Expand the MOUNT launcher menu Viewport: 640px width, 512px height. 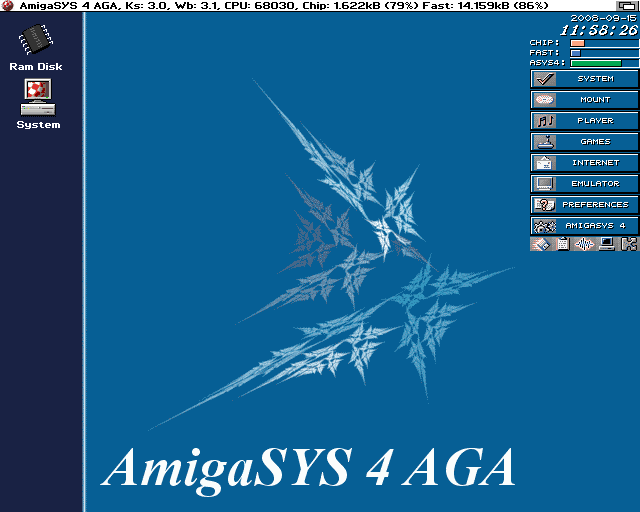tap(584, 100)
